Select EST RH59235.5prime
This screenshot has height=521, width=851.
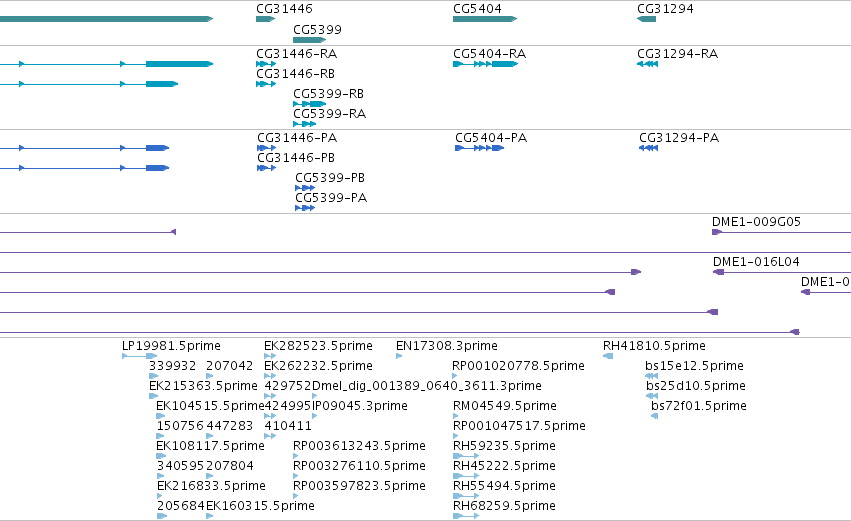pyautogui.click(x=504, y=447)
